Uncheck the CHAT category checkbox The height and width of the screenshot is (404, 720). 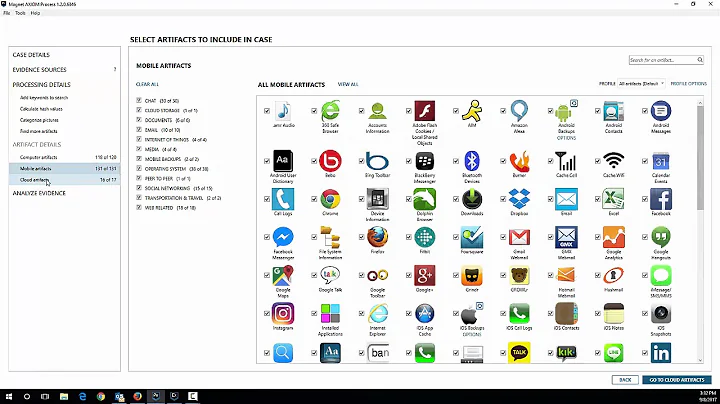139,100
